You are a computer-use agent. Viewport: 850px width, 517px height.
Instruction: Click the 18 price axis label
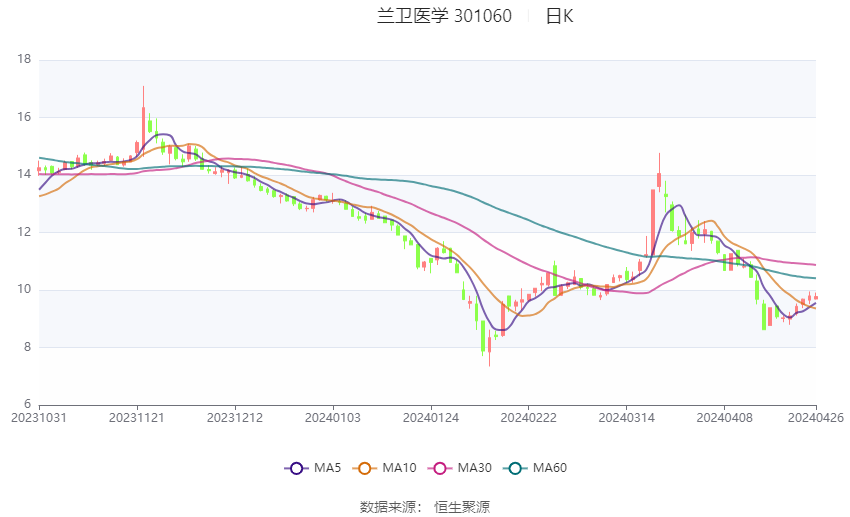point(25,60)
